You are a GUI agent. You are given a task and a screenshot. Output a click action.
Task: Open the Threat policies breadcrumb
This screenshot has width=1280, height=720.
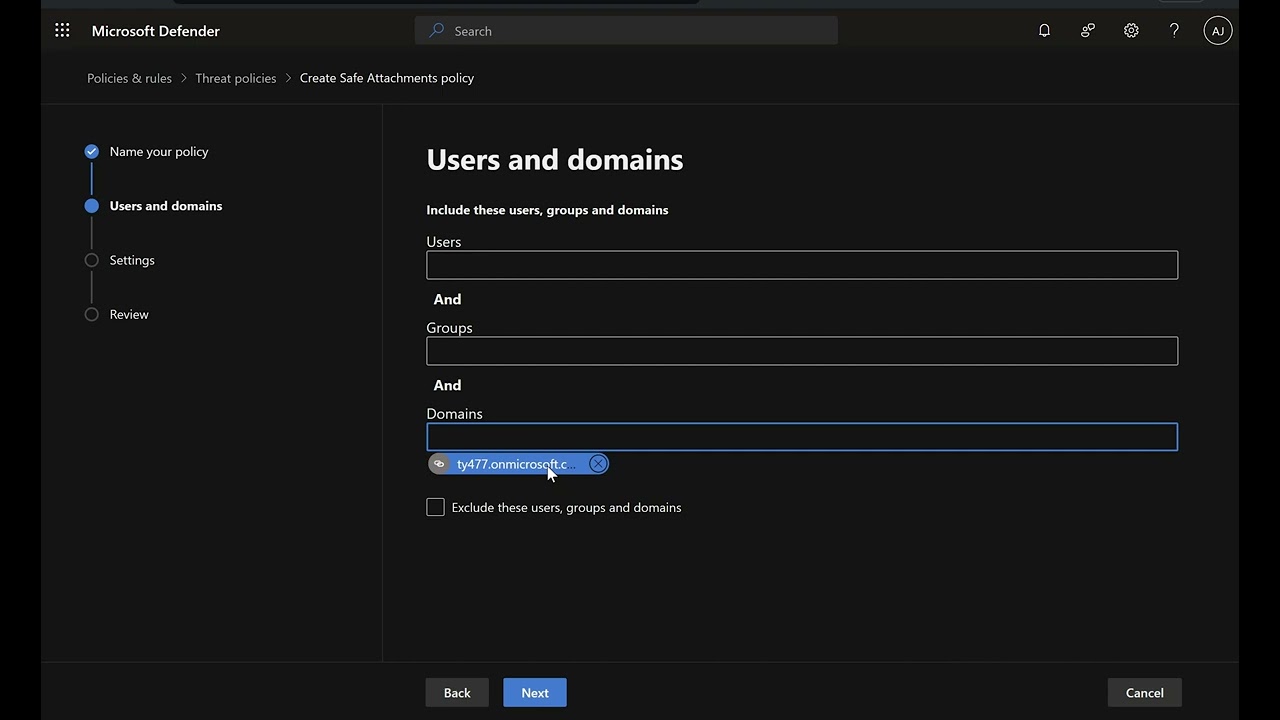[x=236, y=78]
